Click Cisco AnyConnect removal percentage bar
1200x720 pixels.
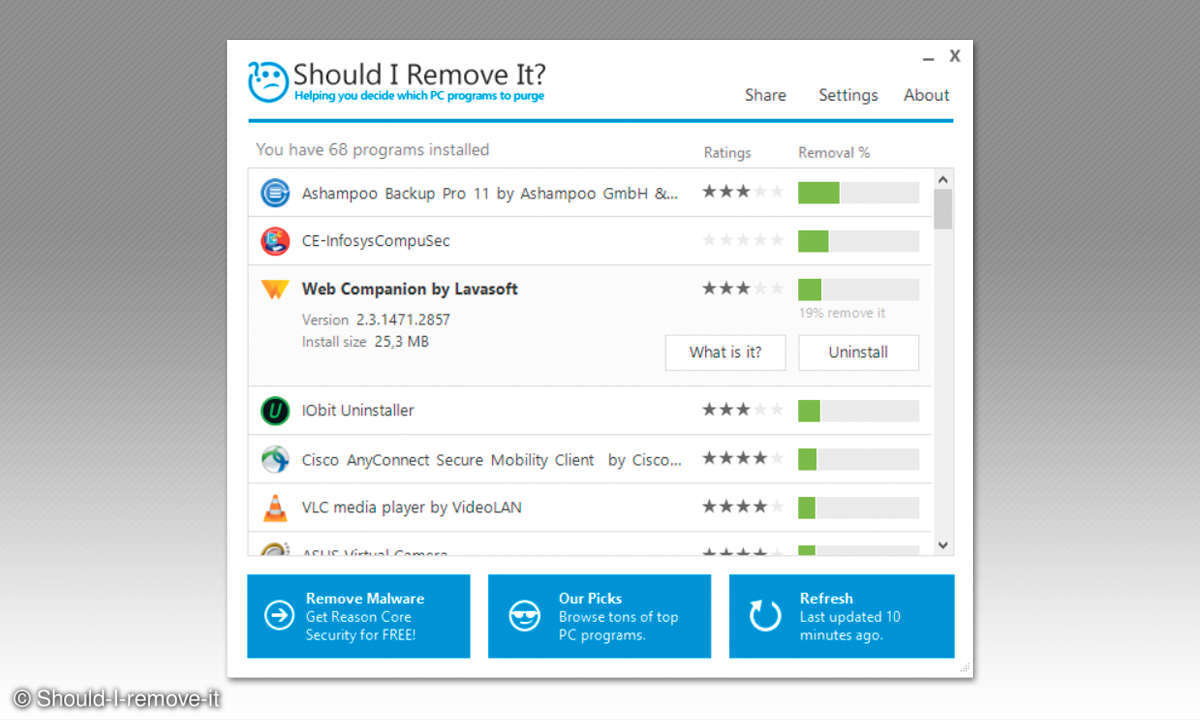[858, 459]
